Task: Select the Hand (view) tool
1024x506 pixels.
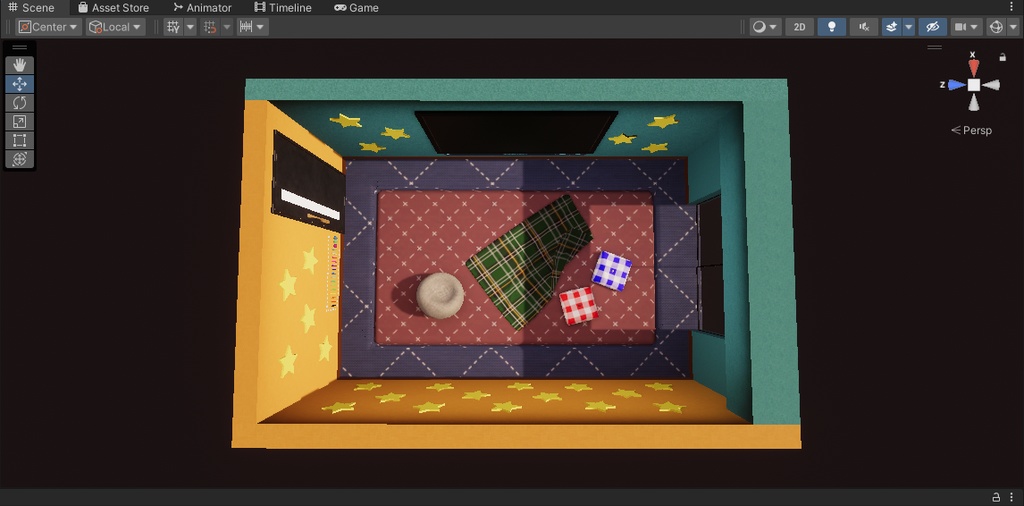Action: coord(20,65)
